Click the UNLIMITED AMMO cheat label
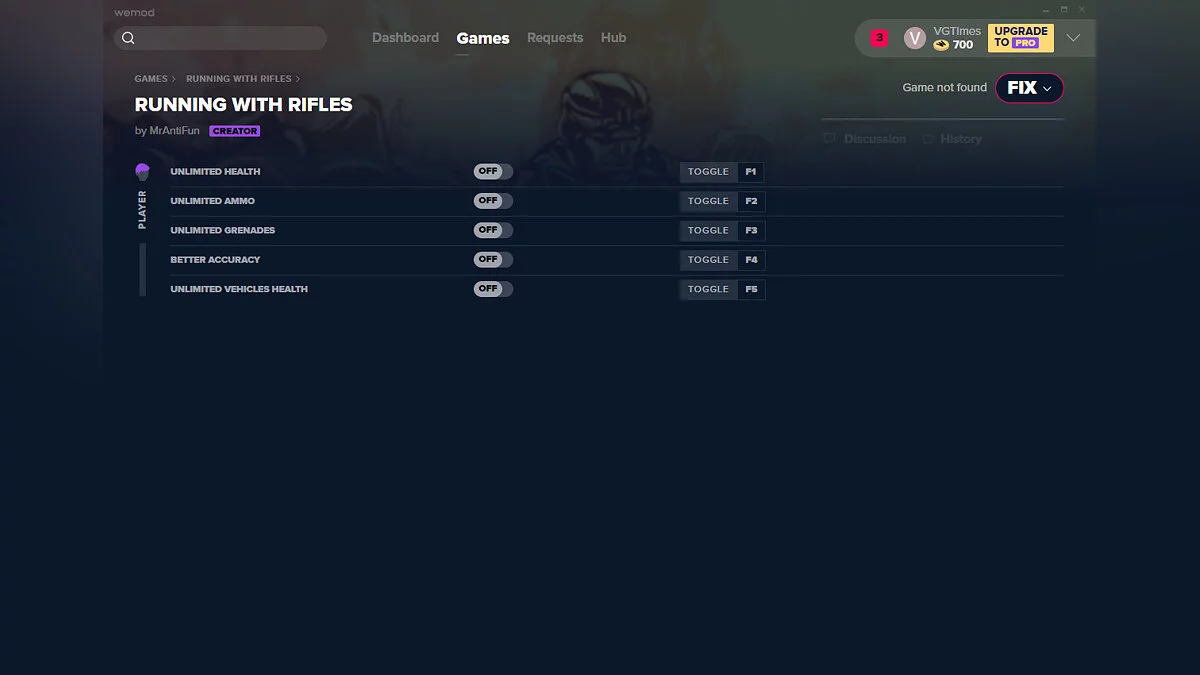The width and height of the screenshot is (1200, 675). point(212,201)
